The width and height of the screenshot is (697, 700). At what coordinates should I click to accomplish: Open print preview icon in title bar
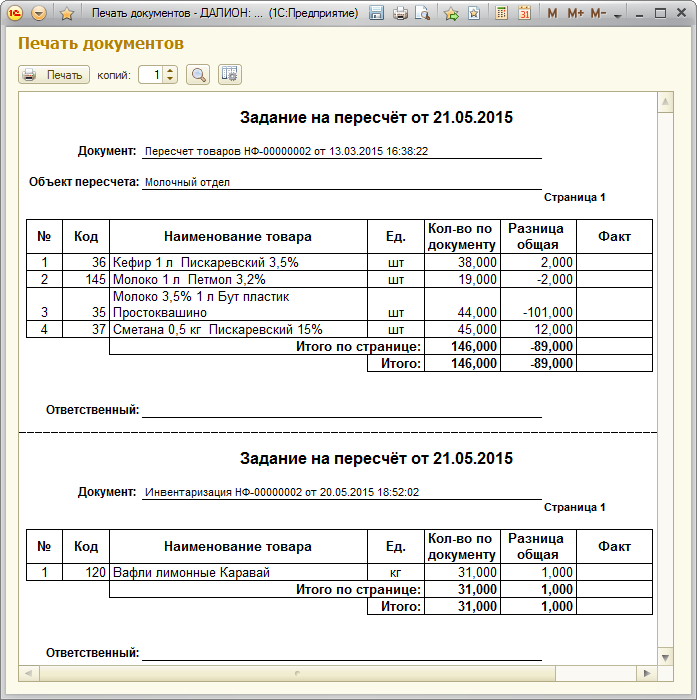[x=422, y=13]
